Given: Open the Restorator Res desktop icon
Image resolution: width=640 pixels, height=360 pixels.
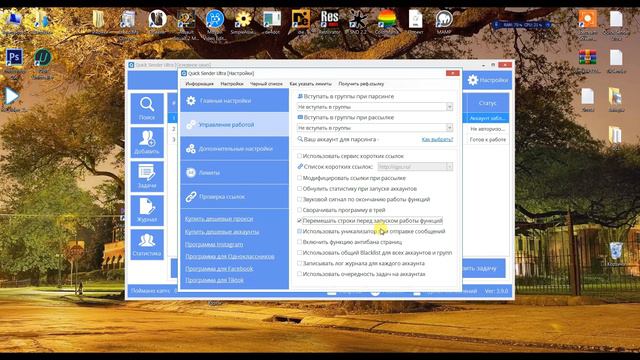Looking at the screenshot, I should 329,19.
